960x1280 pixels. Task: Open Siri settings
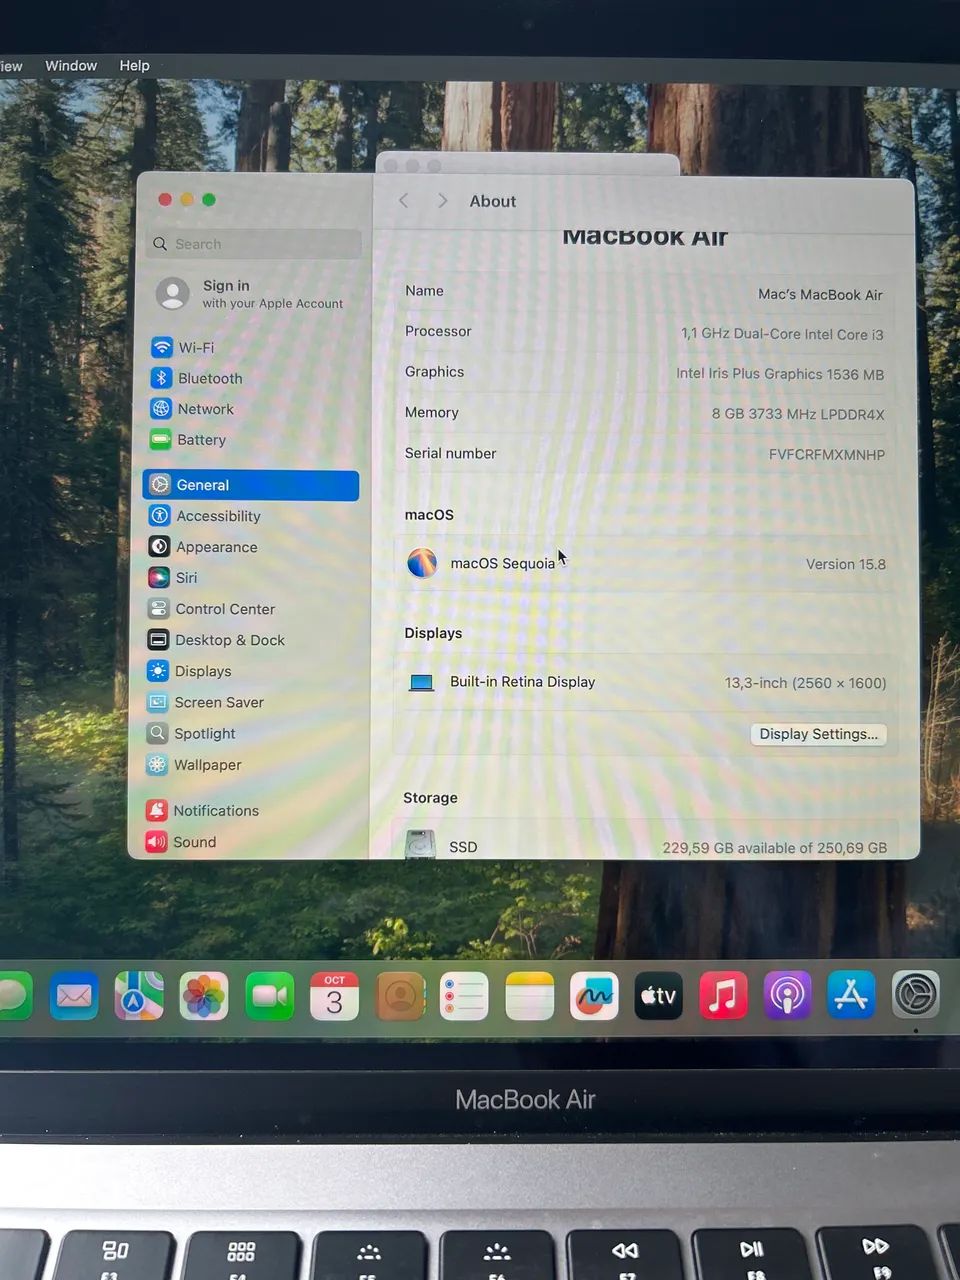pos(173,578)
